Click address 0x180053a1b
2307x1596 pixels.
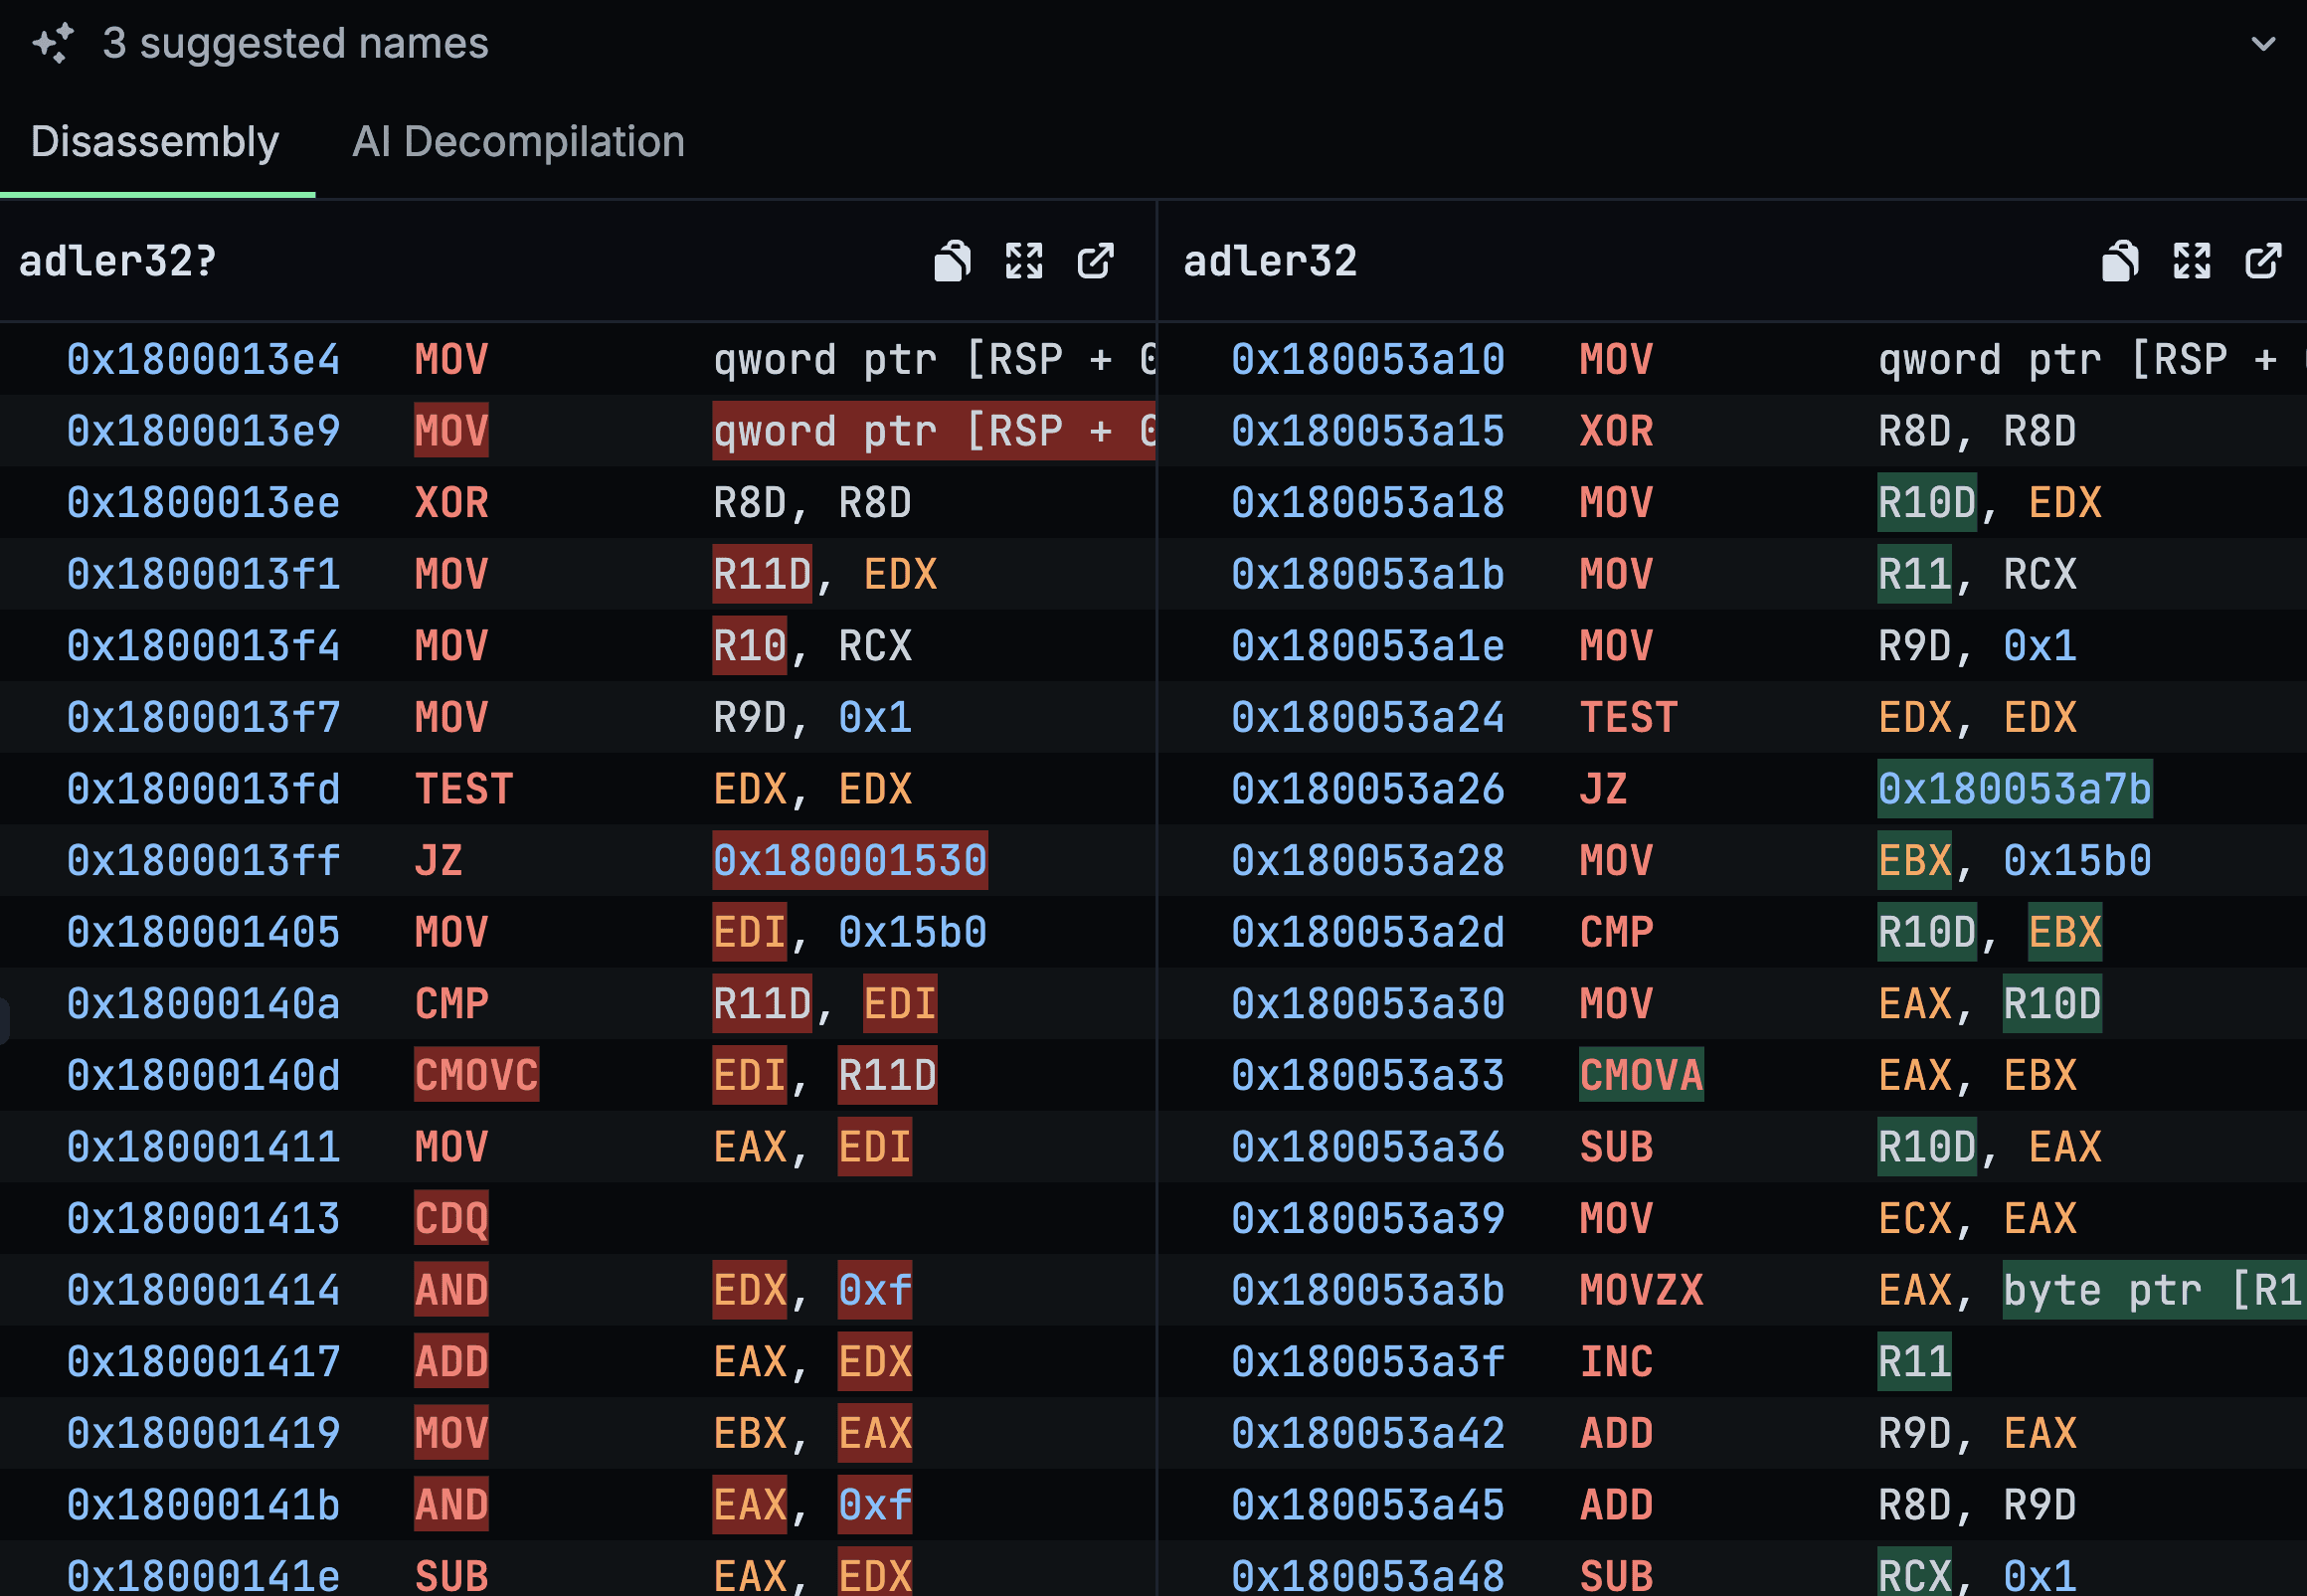(x=1368, y=574)
